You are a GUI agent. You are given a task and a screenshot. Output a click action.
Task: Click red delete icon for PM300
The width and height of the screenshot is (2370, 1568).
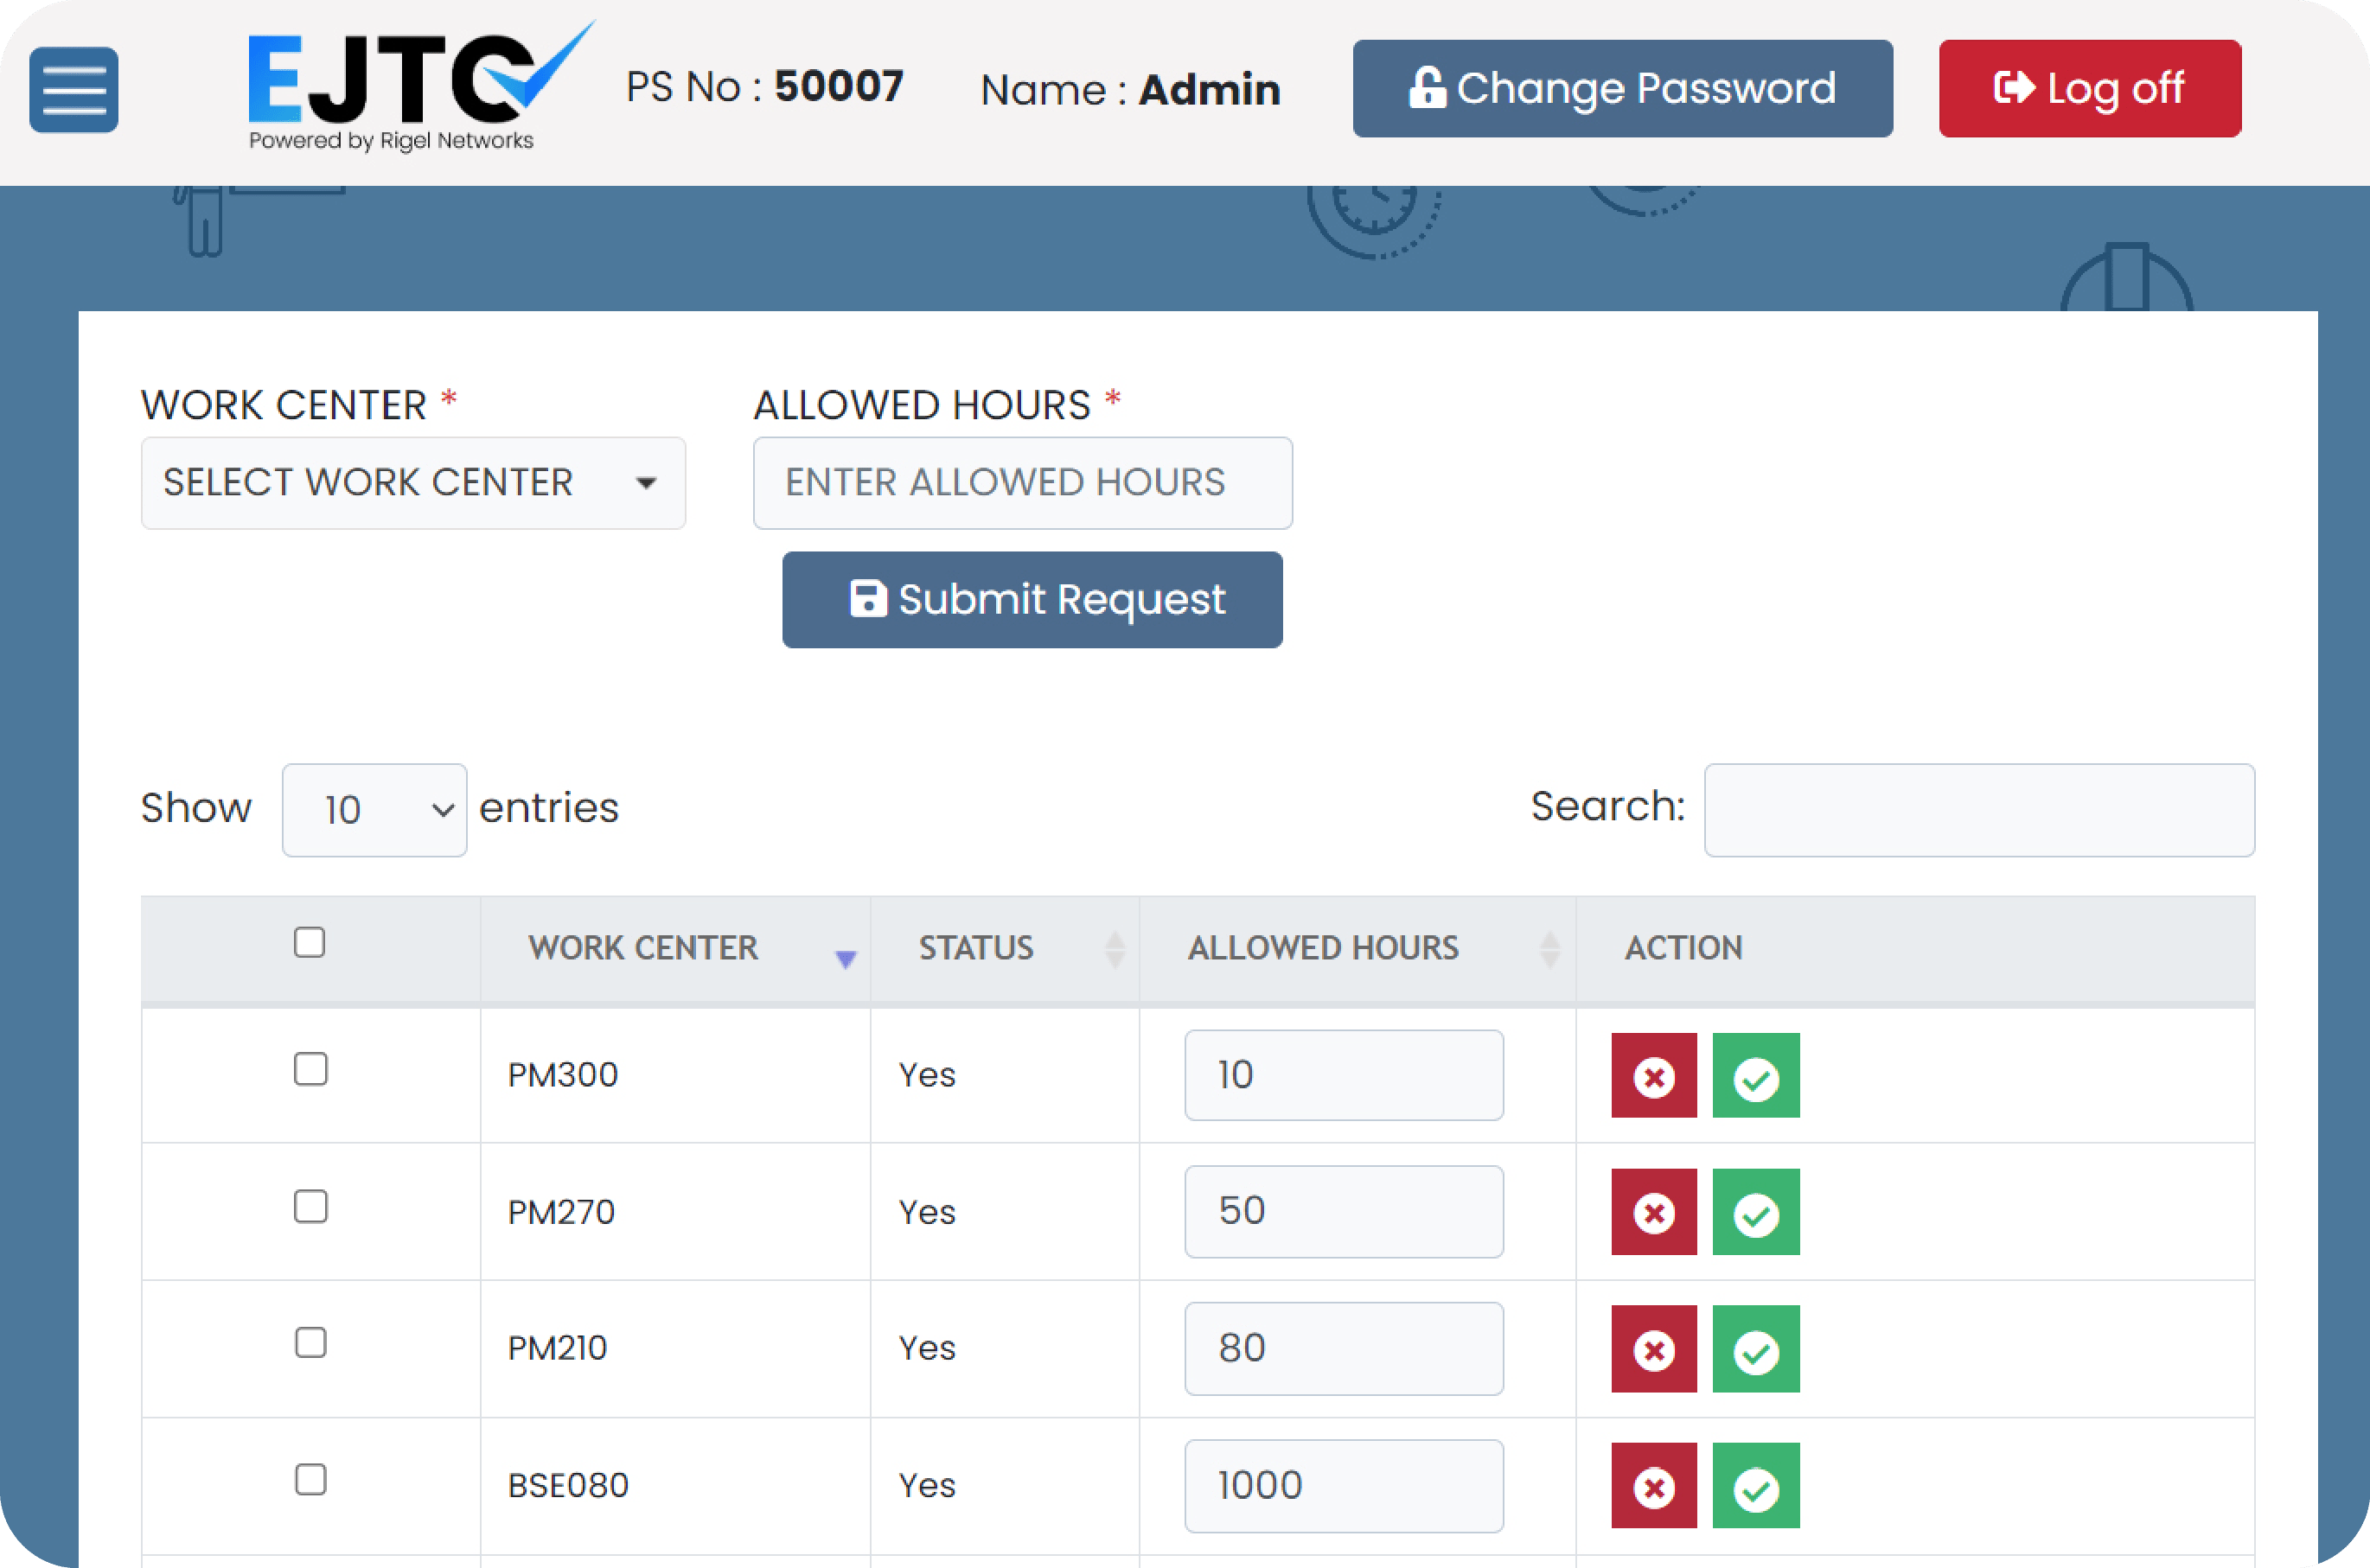(x=1654, y=1076)
